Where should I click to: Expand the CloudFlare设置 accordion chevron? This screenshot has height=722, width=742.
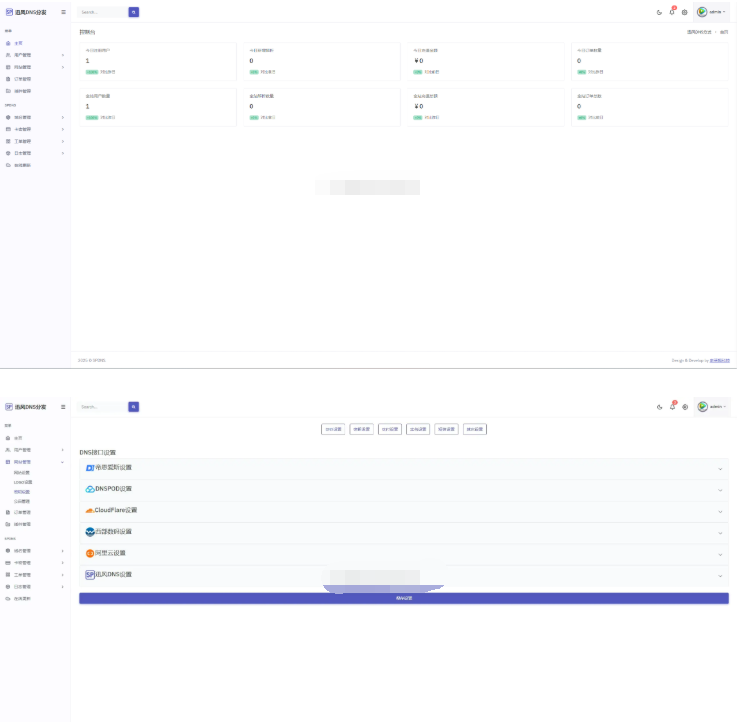point(720,511)
